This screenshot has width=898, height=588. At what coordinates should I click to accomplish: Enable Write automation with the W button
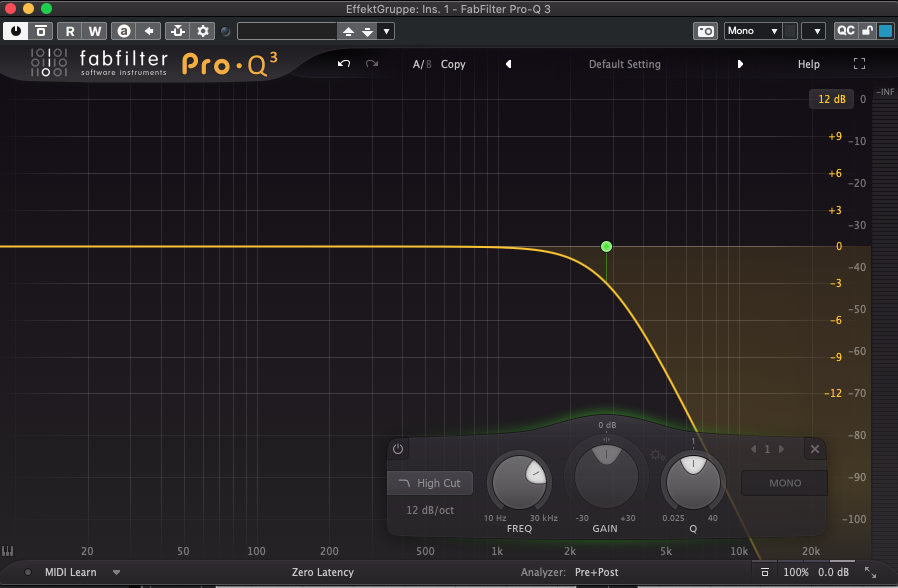[x=94, y=31]
